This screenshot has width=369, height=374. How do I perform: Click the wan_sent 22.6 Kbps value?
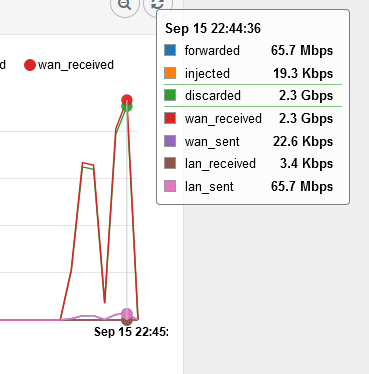click(x=303, y=141)
